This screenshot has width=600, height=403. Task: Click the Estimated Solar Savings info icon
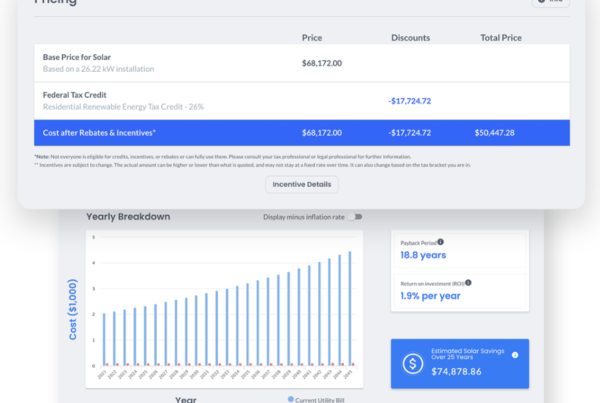click(515, 354)
